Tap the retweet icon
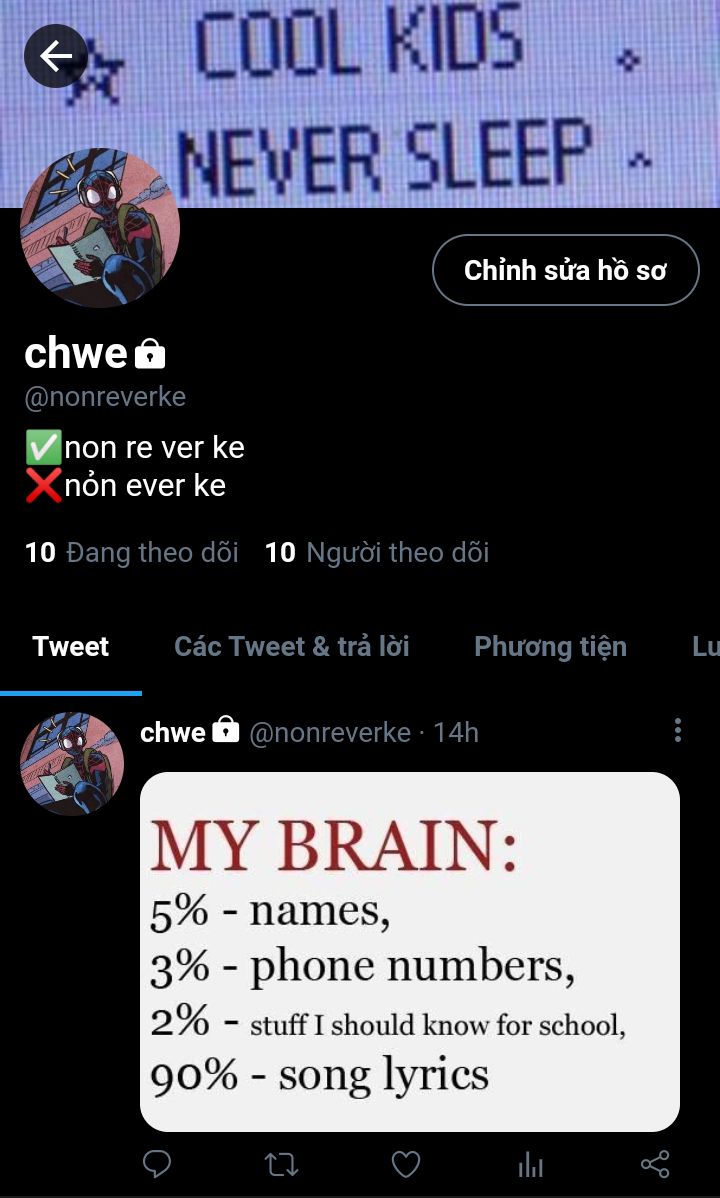The height and width of the screenshot is (1198, 720). point(281,1164)
